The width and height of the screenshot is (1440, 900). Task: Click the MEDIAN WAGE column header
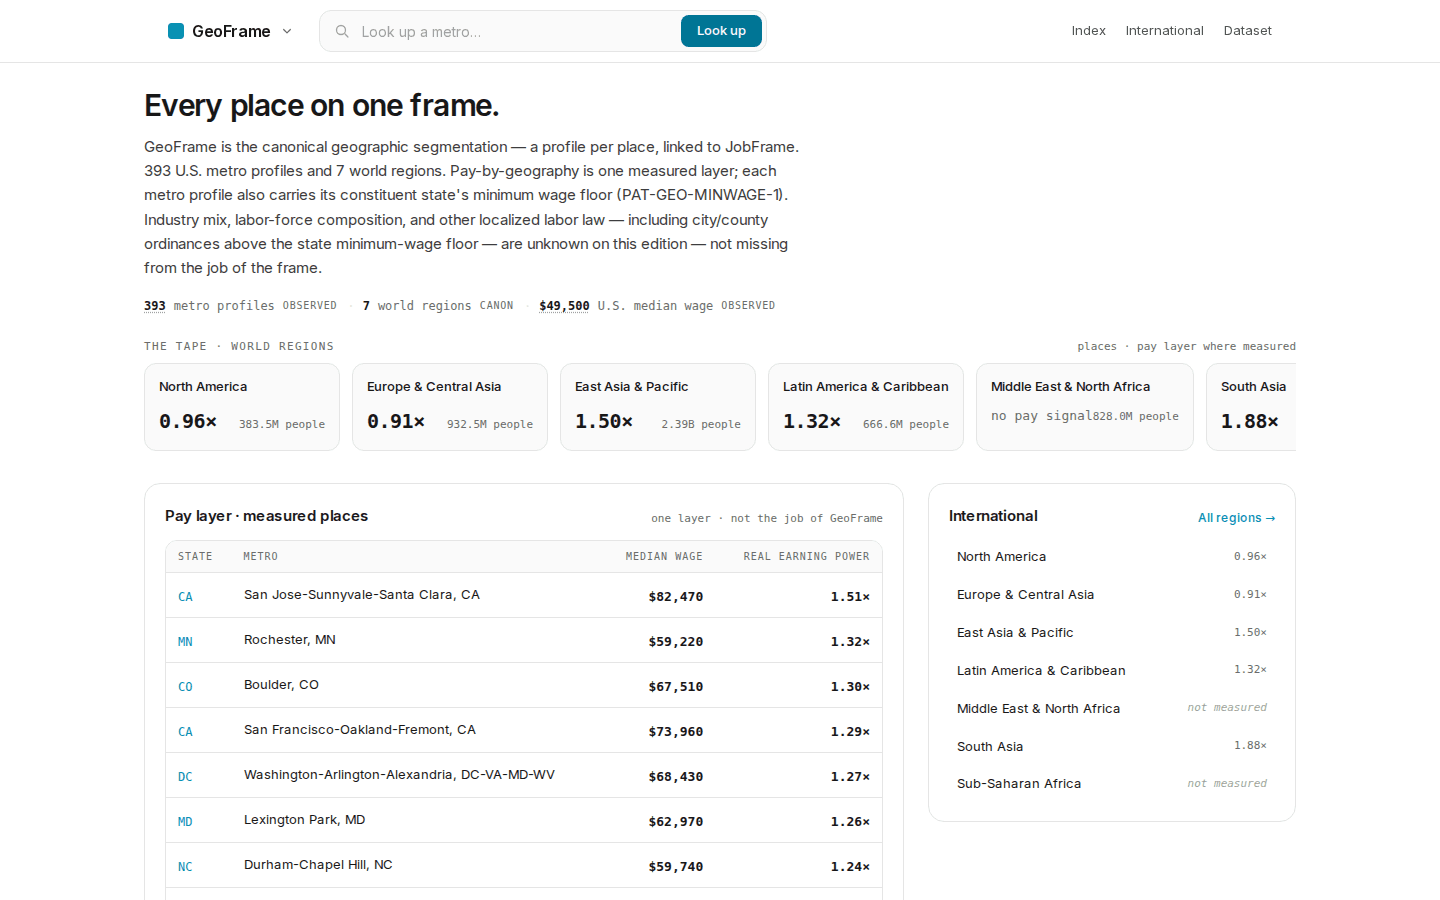[x=664, y=557]
